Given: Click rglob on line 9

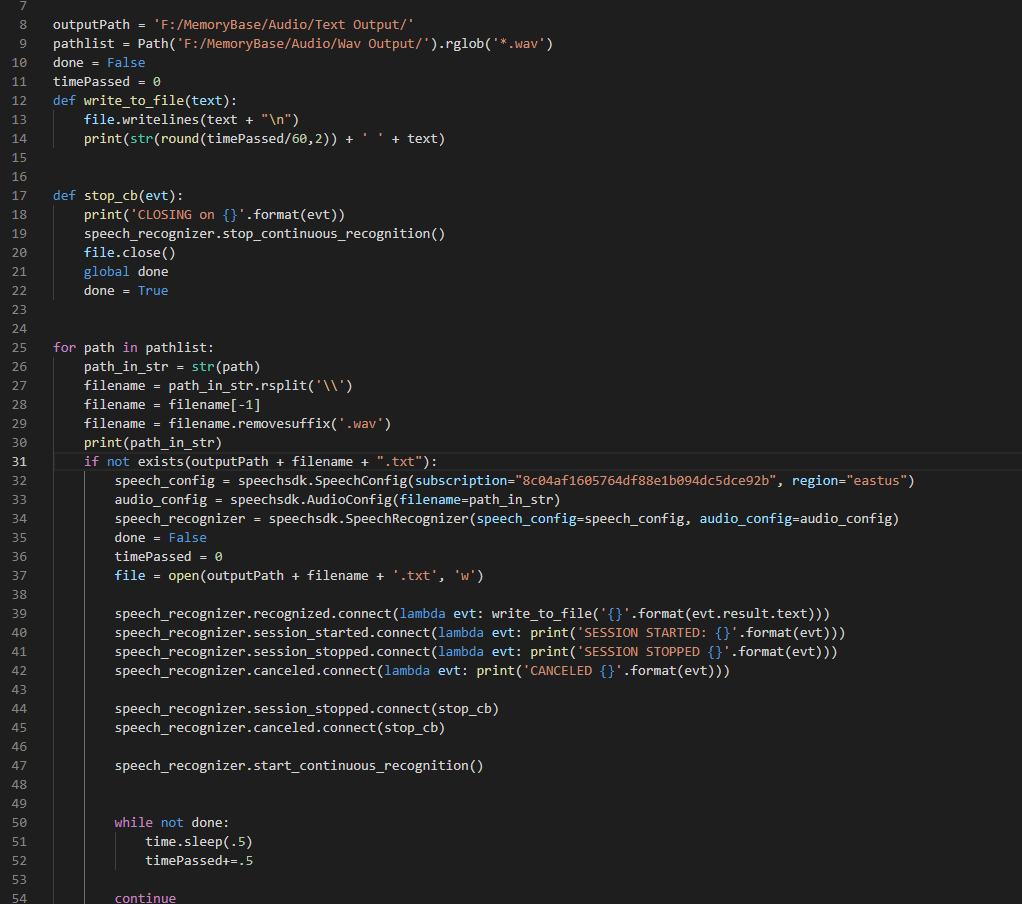Looking at the screenshot, I should point(465,44).
